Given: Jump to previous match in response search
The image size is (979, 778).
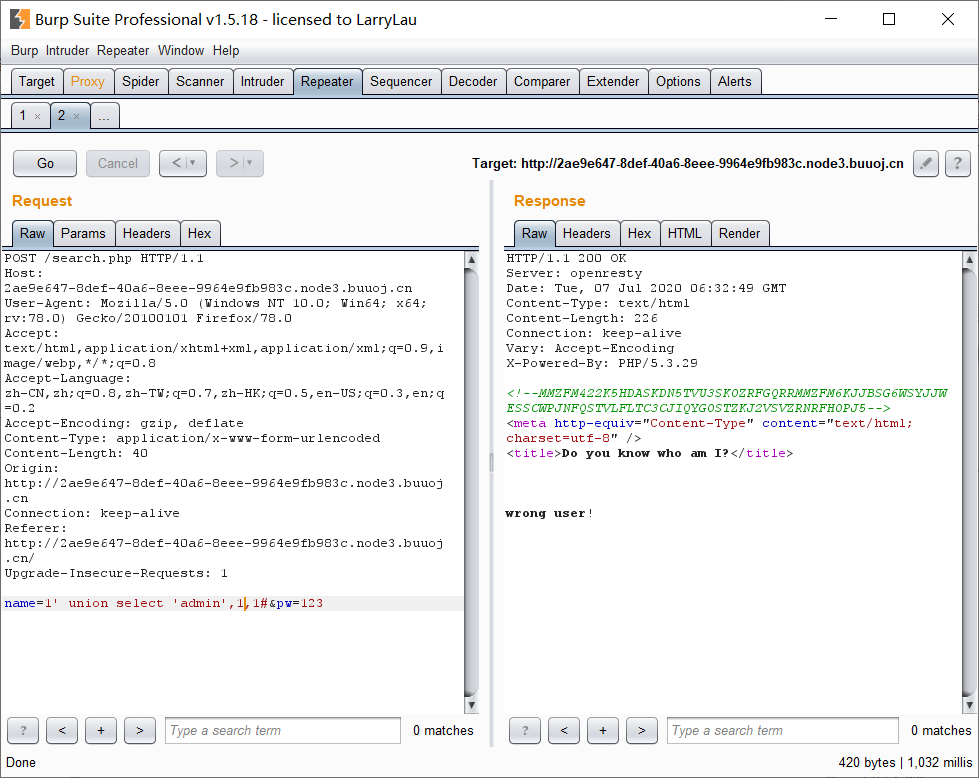Looking at the screenshot, I should pos(564,731).
